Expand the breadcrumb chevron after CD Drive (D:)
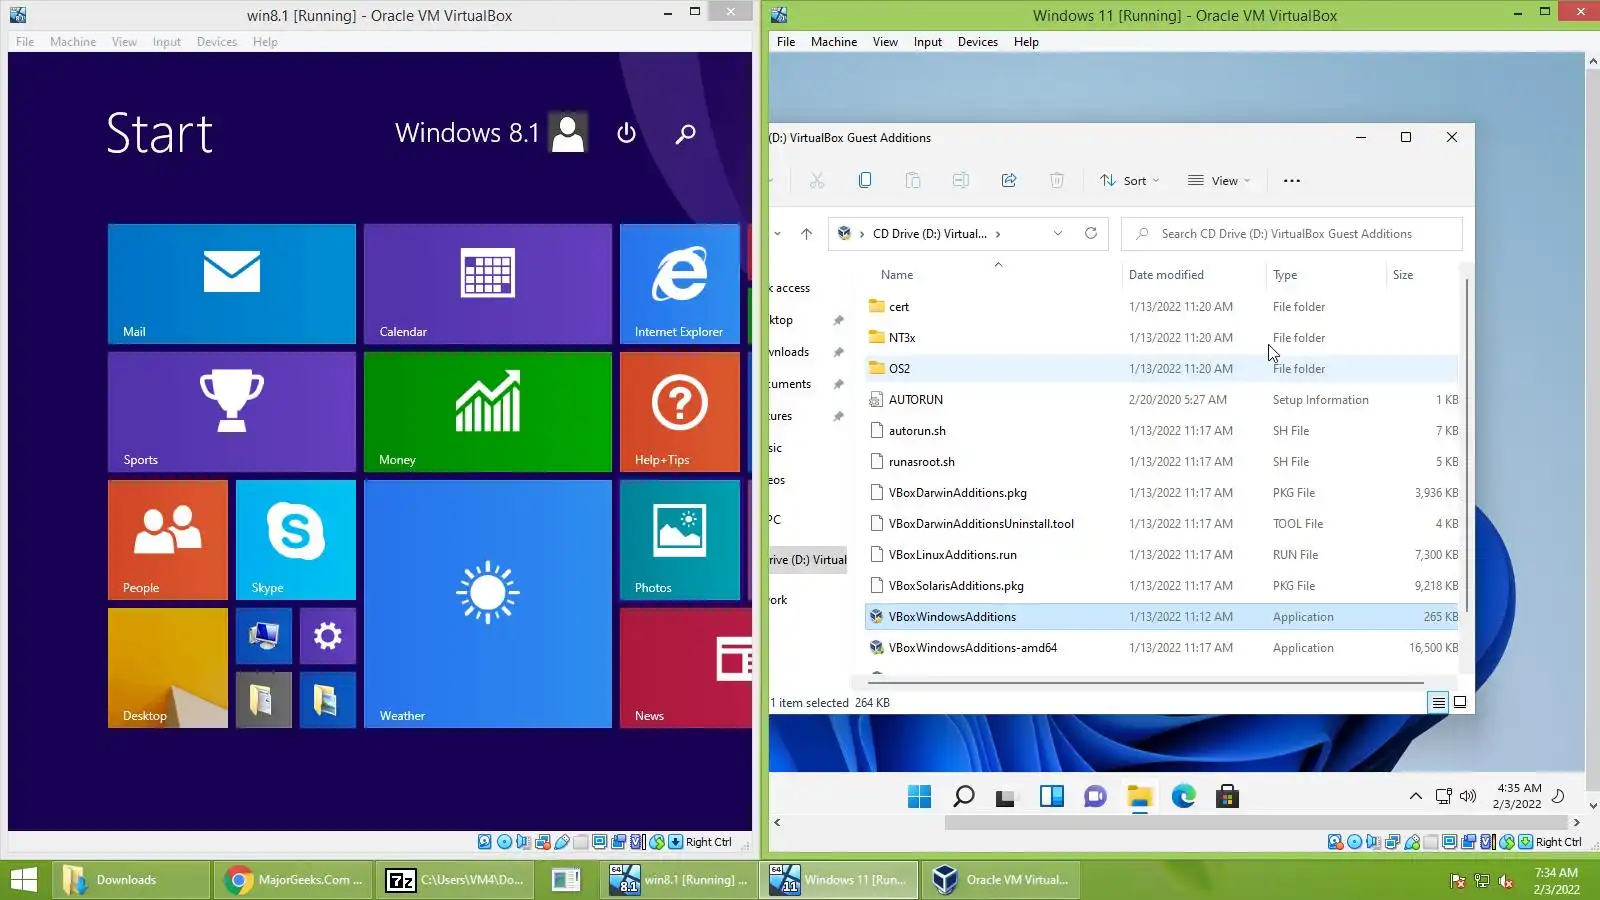The image size is (1600, 900). click(x=998, y=234)
